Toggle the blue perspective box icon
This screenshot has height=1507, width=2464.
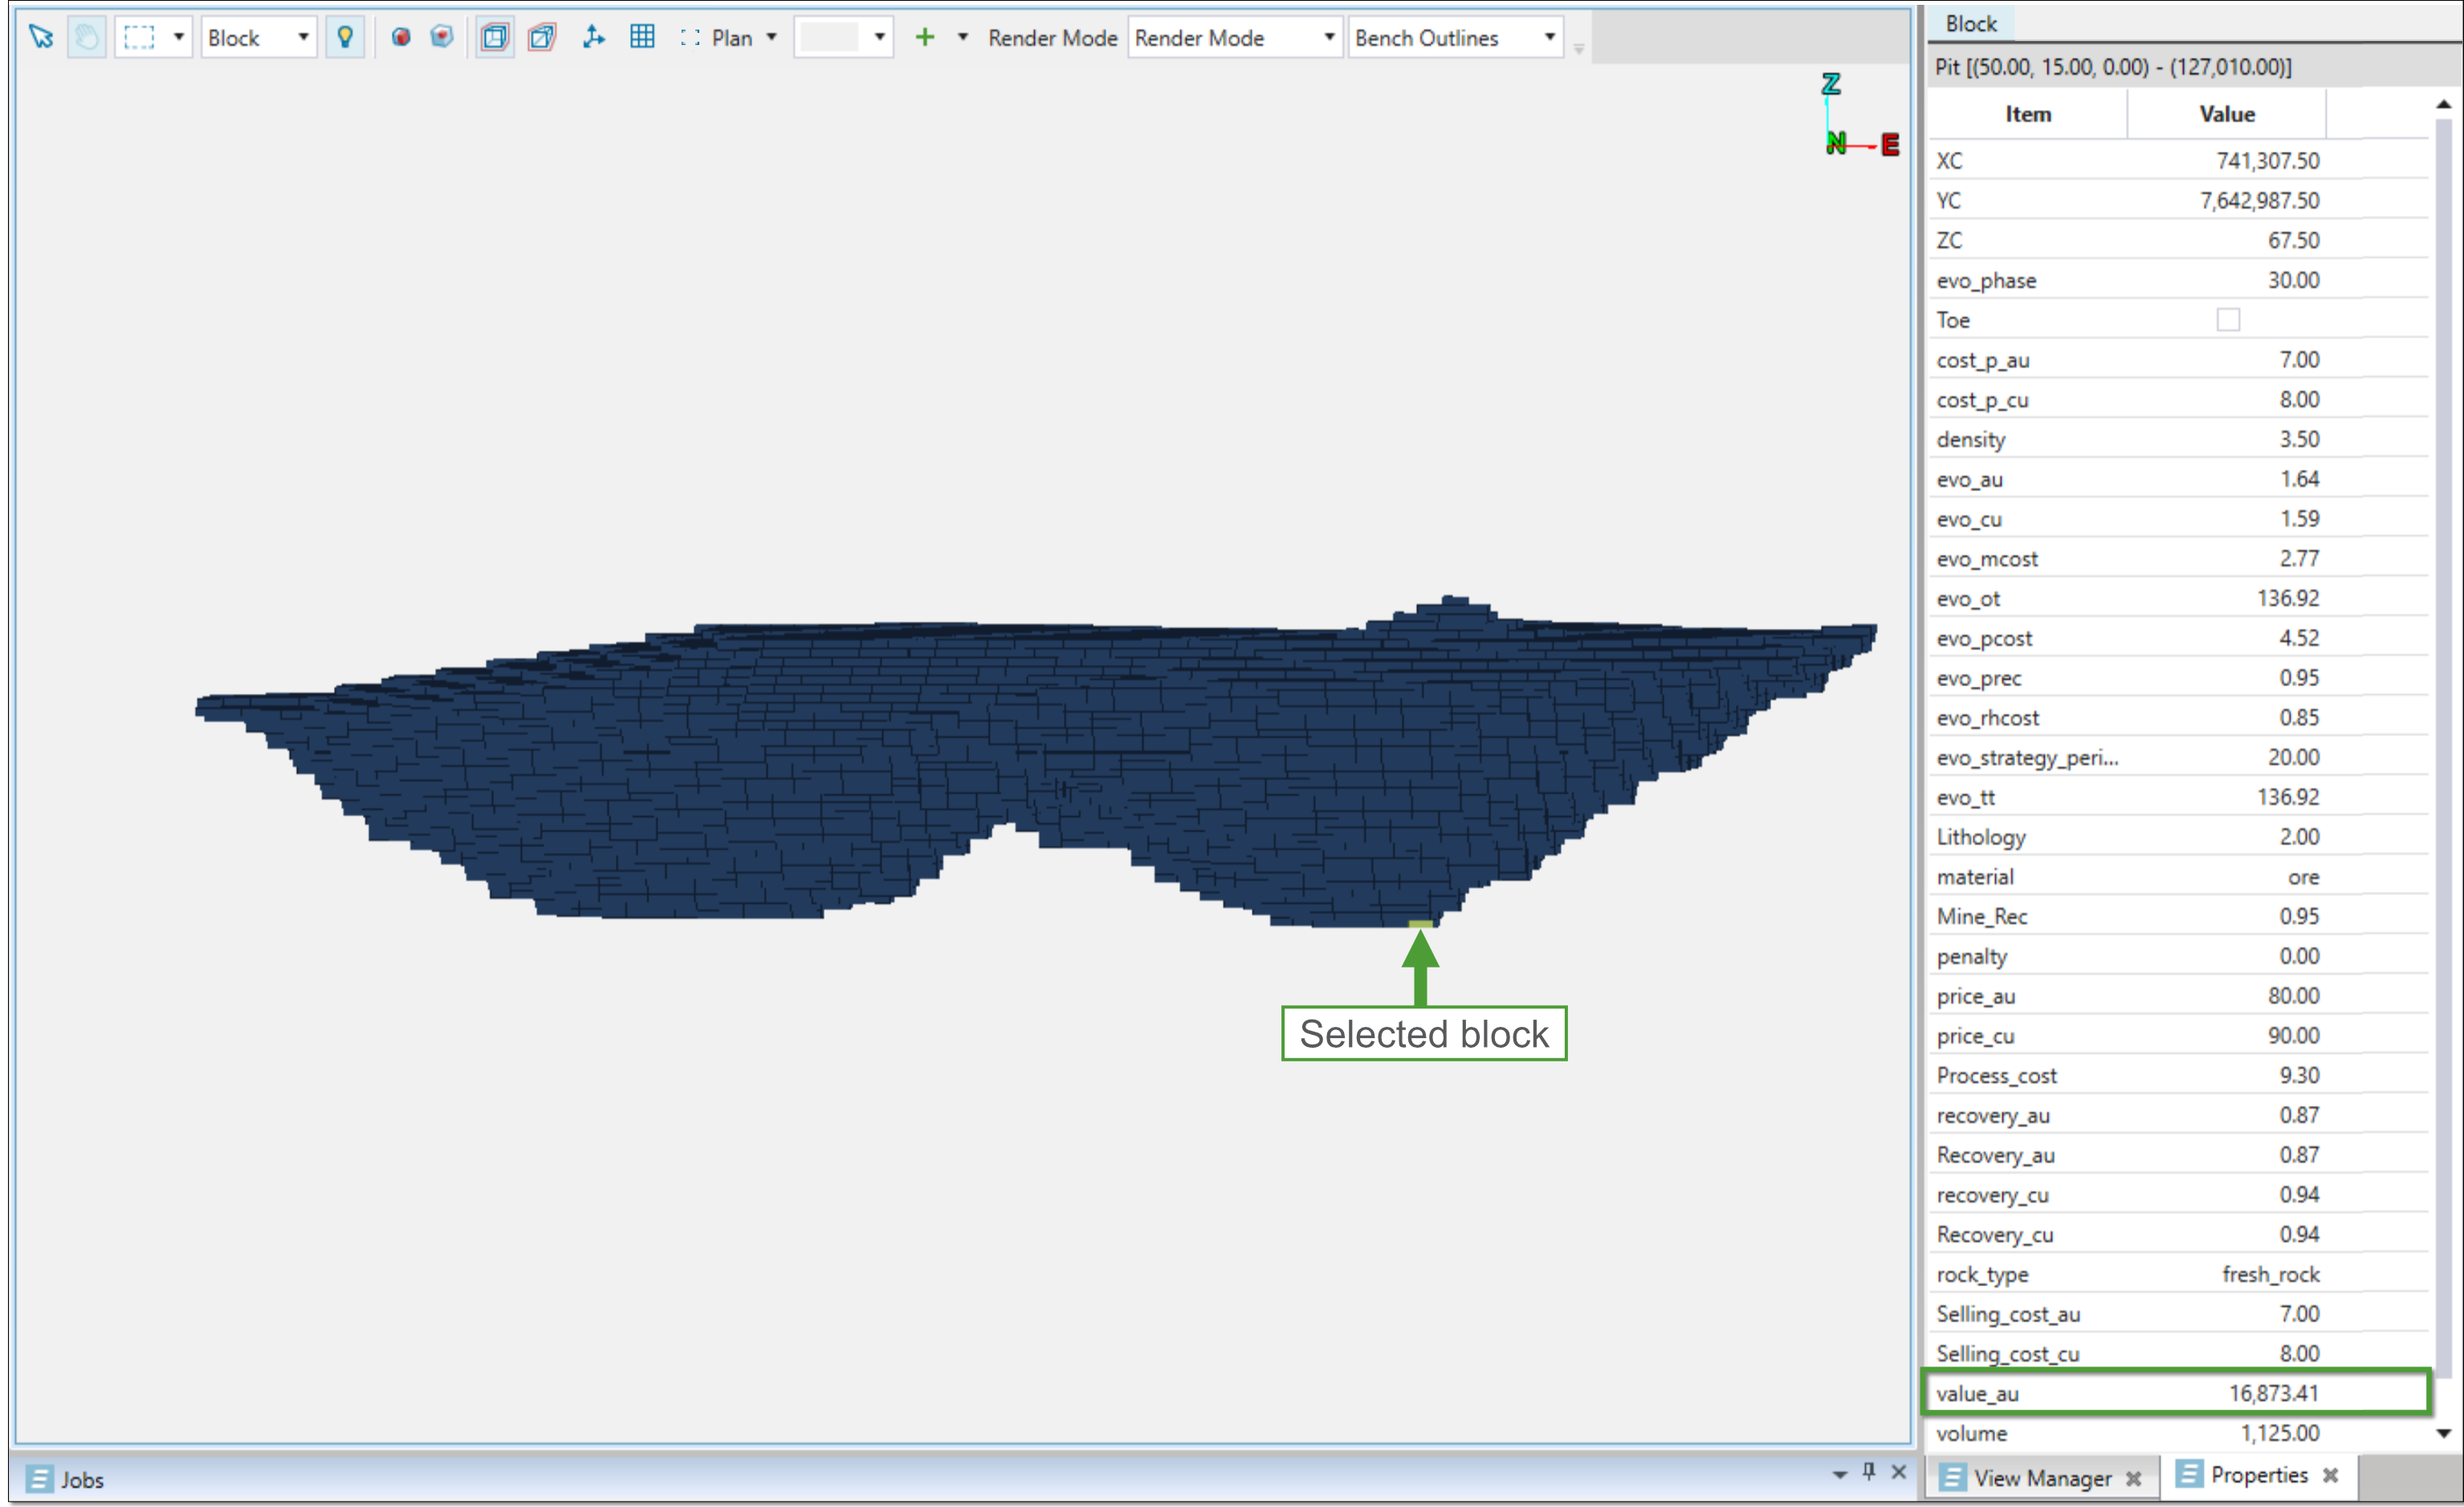pos(494,37)
